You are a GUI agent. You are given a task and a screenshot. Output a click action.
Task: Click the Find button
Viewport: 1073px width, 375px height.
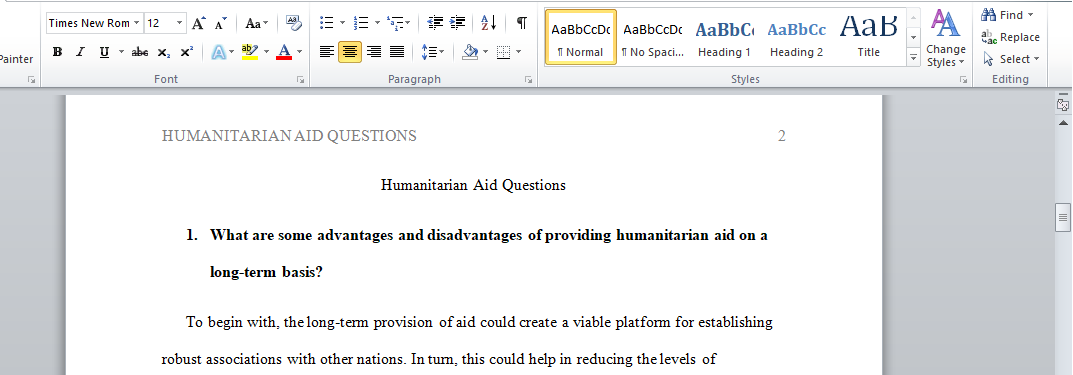coord(1007,15)
